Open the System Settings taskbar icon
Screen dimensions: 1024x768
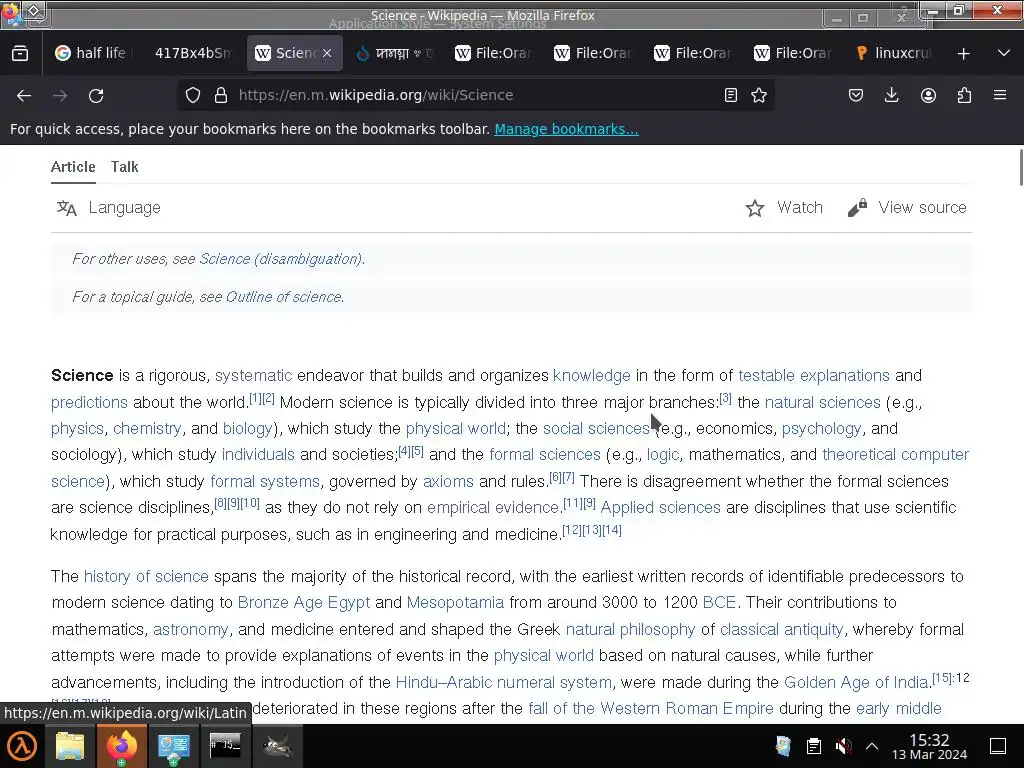pyautogui.click(x=173, y=746)
